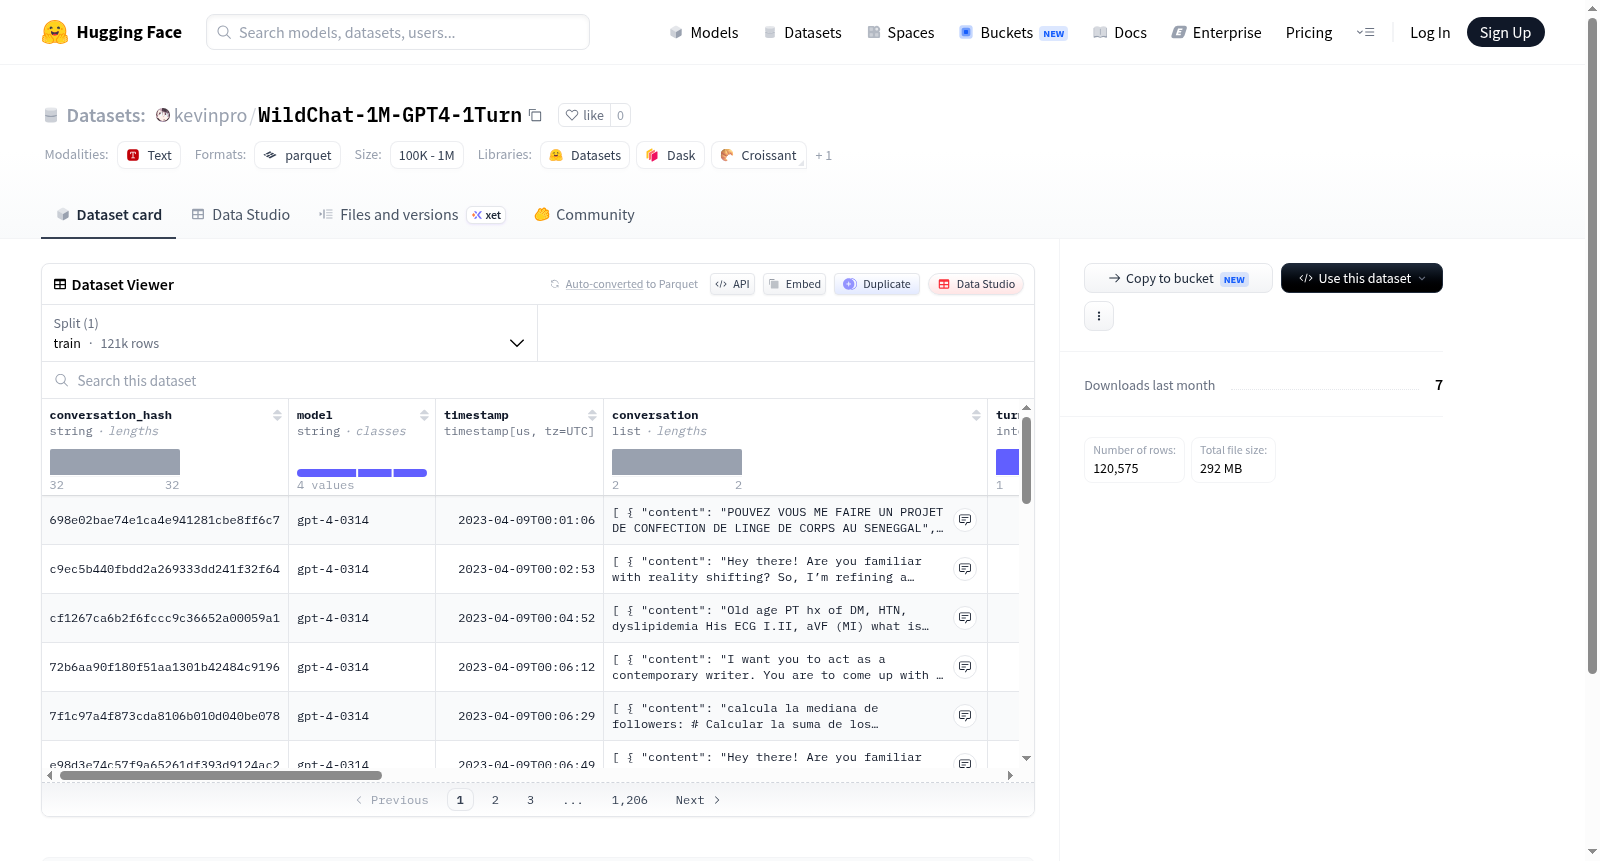Open the Community tab

[584, 214]
